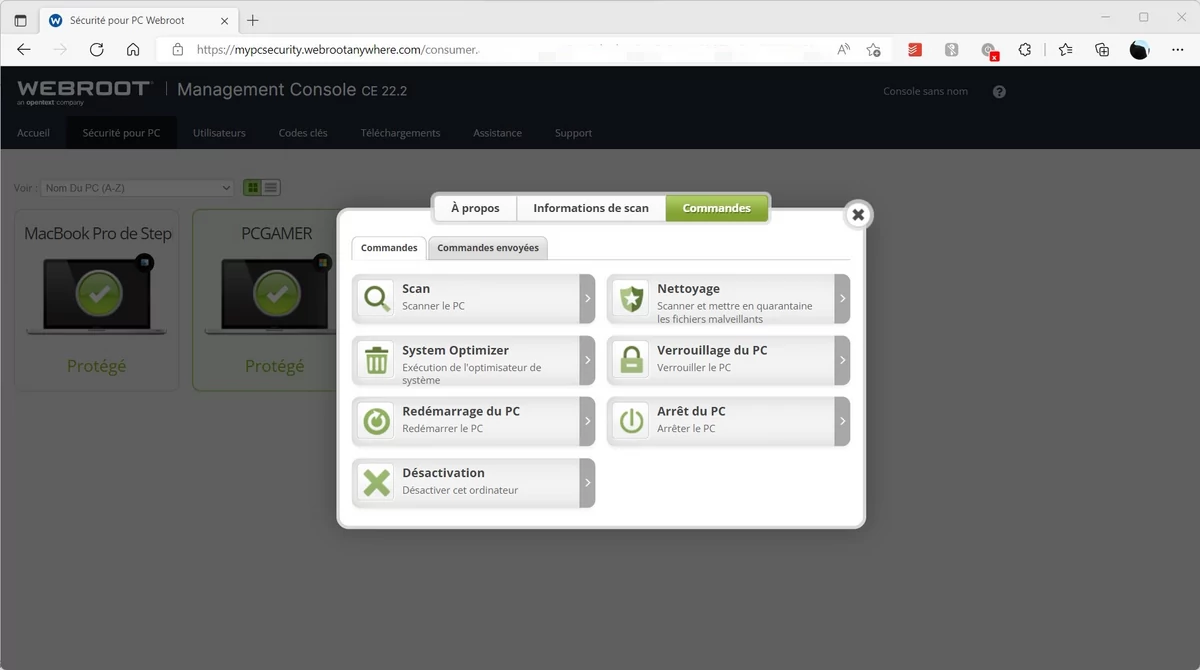Click the browser address bar URL
Image resolution: width=1200 pixels, height=670 pixels.
pyautogui.click(x=338, y=49)
